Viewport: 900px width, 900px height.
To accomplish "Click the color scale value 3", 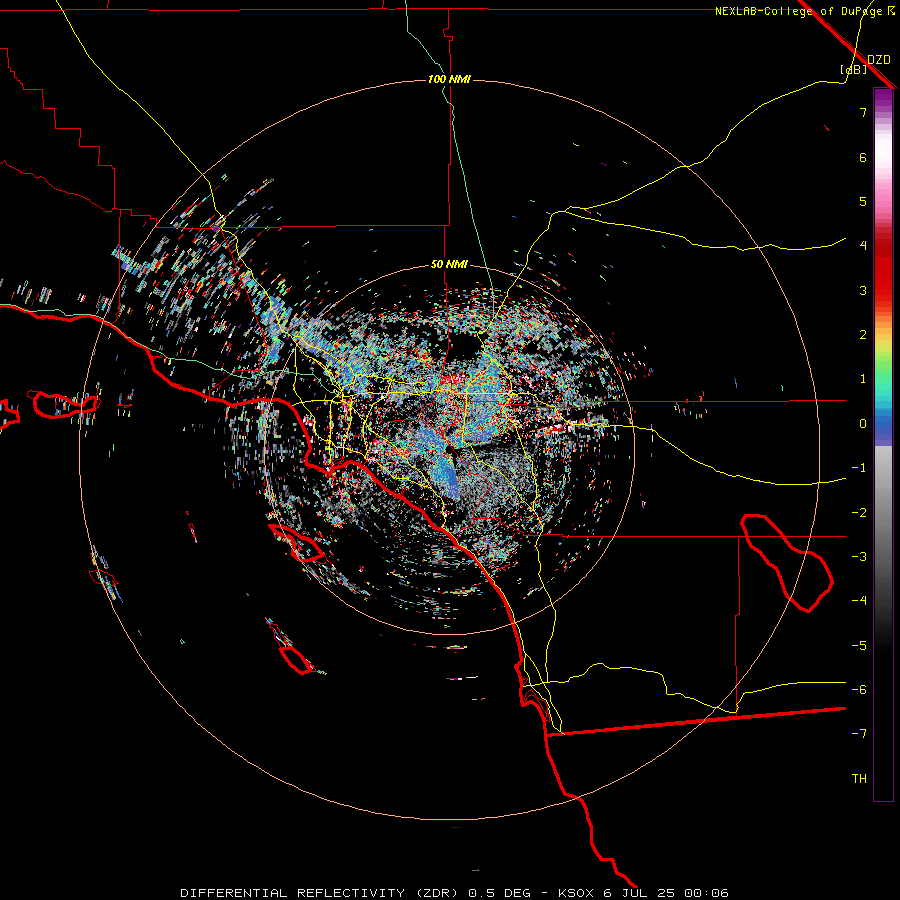I will tap(863, 290).
